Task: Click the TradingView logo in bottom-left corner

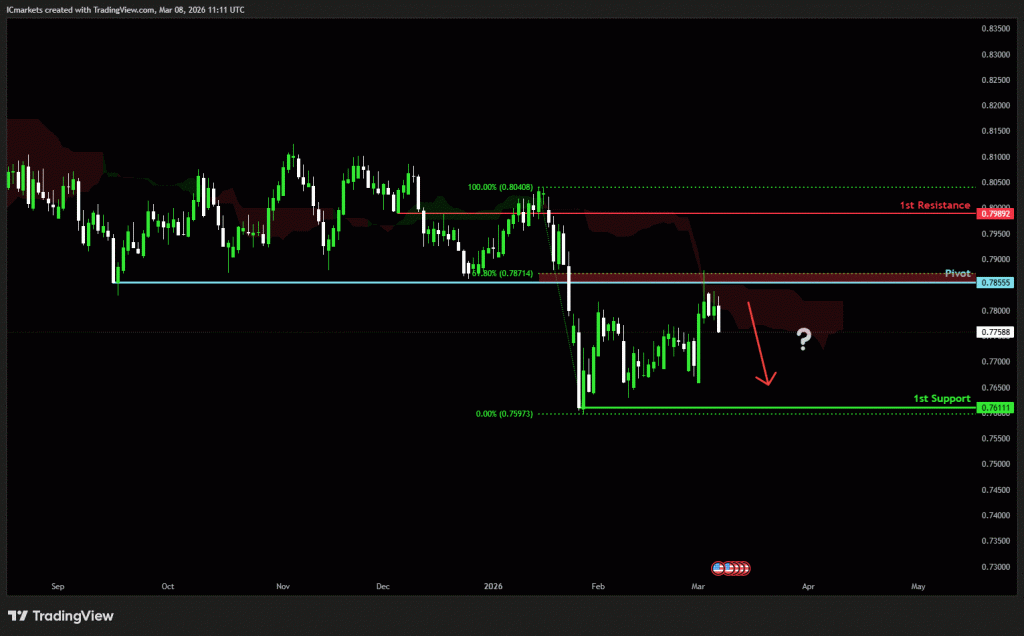Action: pos(61,616)
